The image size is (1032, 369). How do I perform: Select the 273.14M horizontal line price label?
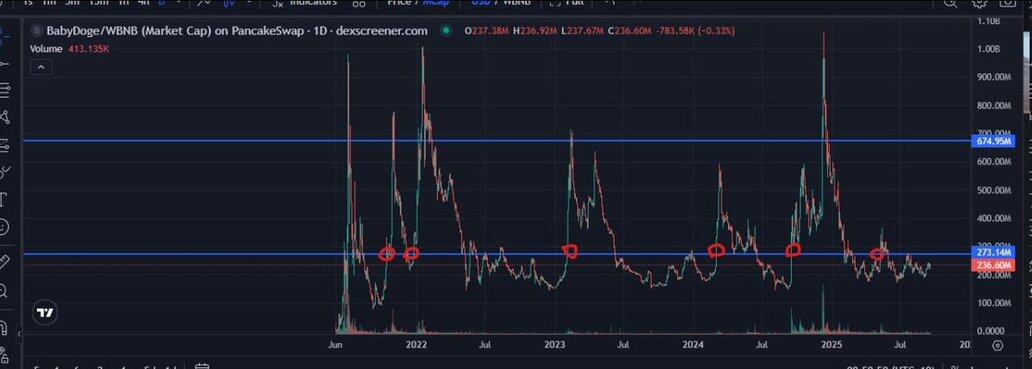pos(993,253)
